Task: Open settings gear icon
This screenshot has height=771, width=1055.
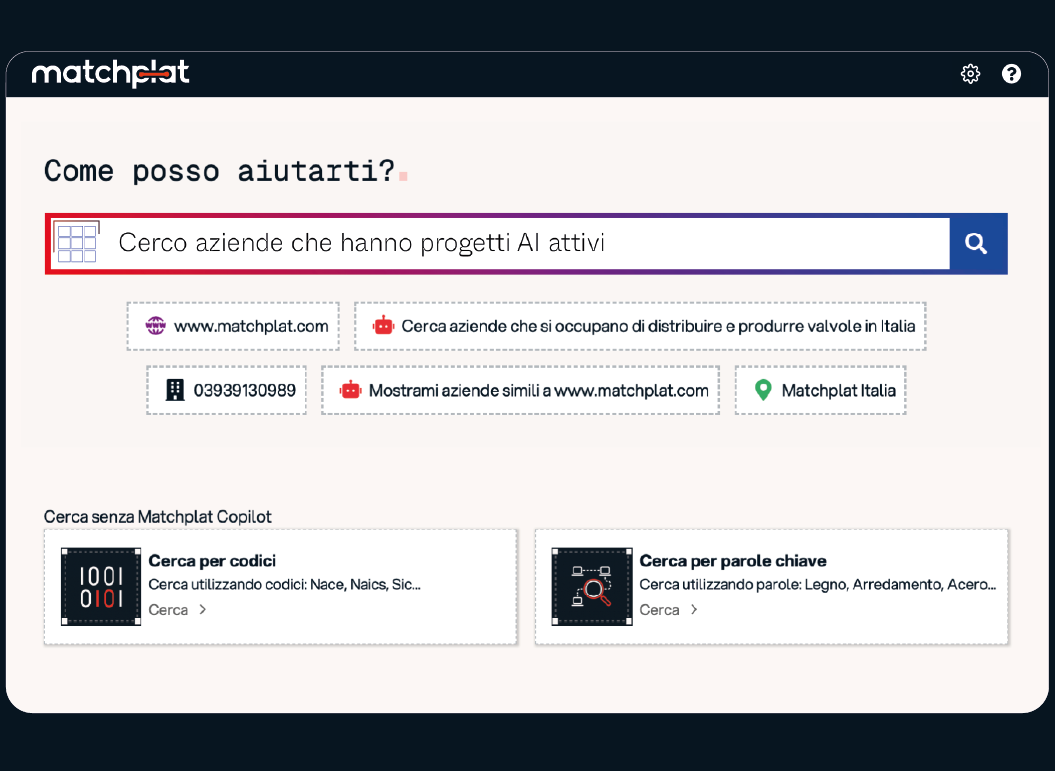Action: pyautogui.click(x=970, y=74)
